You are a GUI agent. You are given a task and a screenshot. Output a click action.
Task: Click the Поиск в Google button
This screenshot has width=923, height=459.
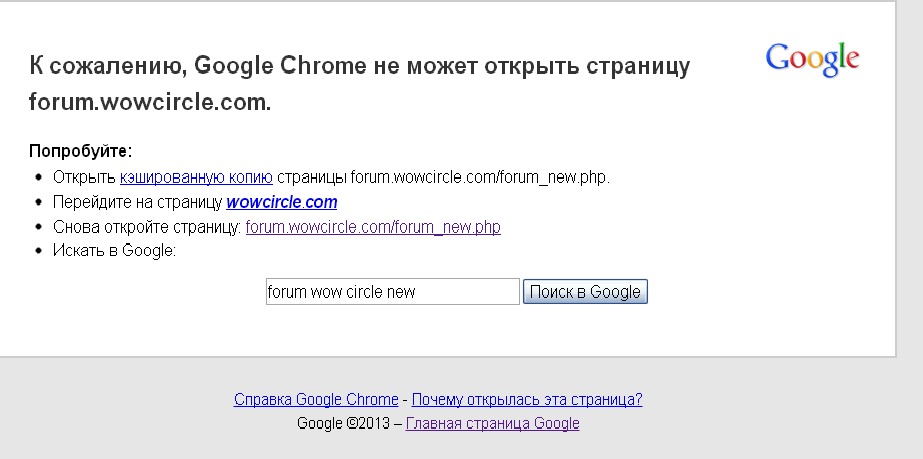tap(585, 292)
